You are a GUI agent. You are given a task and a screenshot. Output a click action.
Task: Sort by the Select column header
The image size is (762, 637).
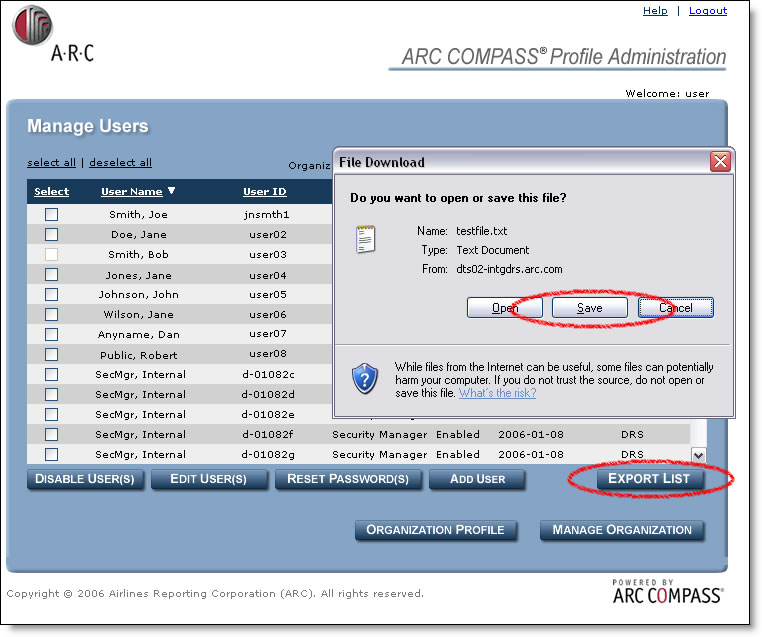[x=52, y=191]
